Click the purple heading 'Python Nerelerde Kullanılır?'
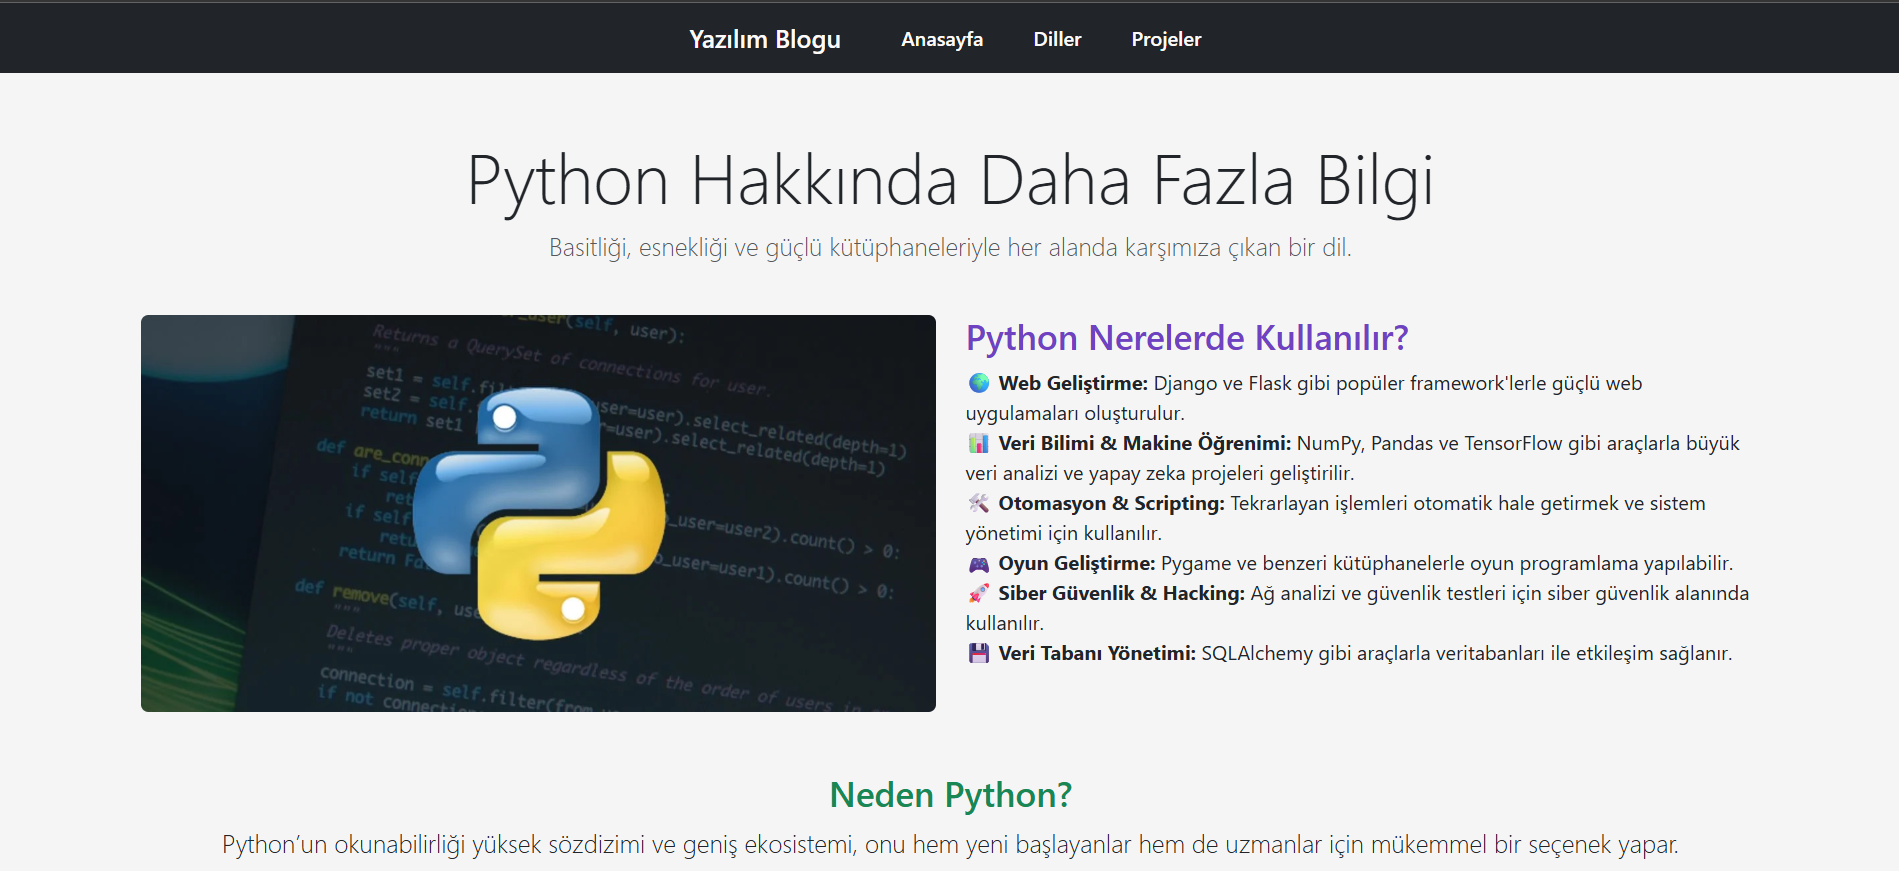The image size is (1899, 871). 1187,338
